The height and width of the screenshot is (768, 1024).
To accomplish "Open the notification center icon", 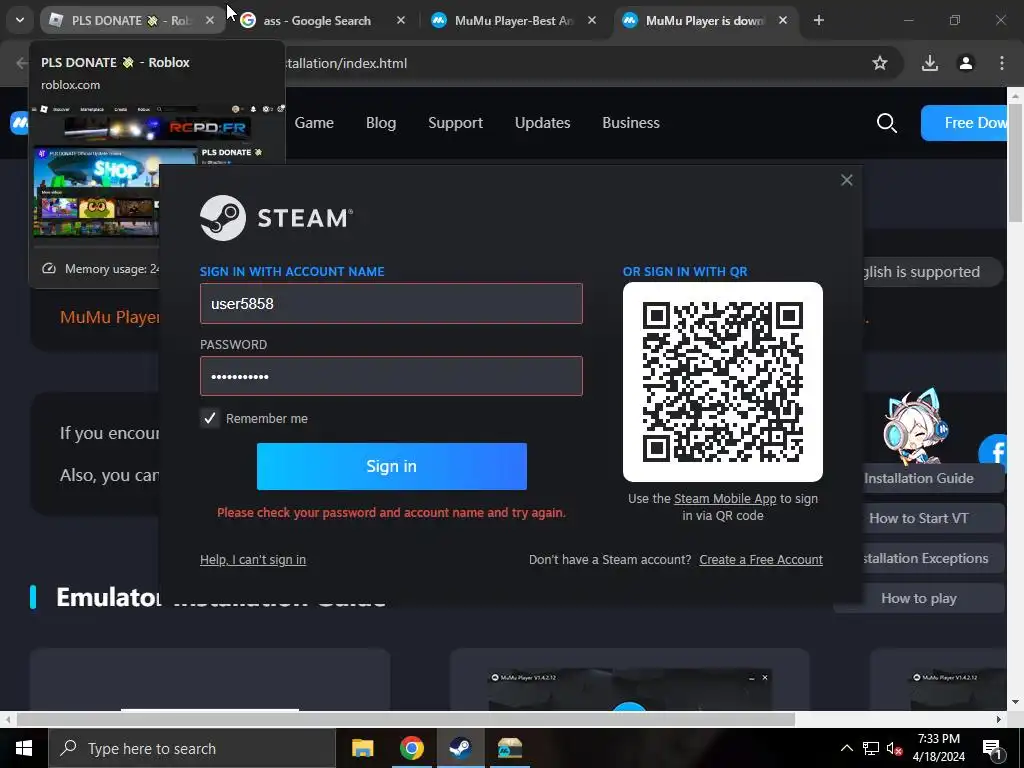I will [x=992, y=748].
